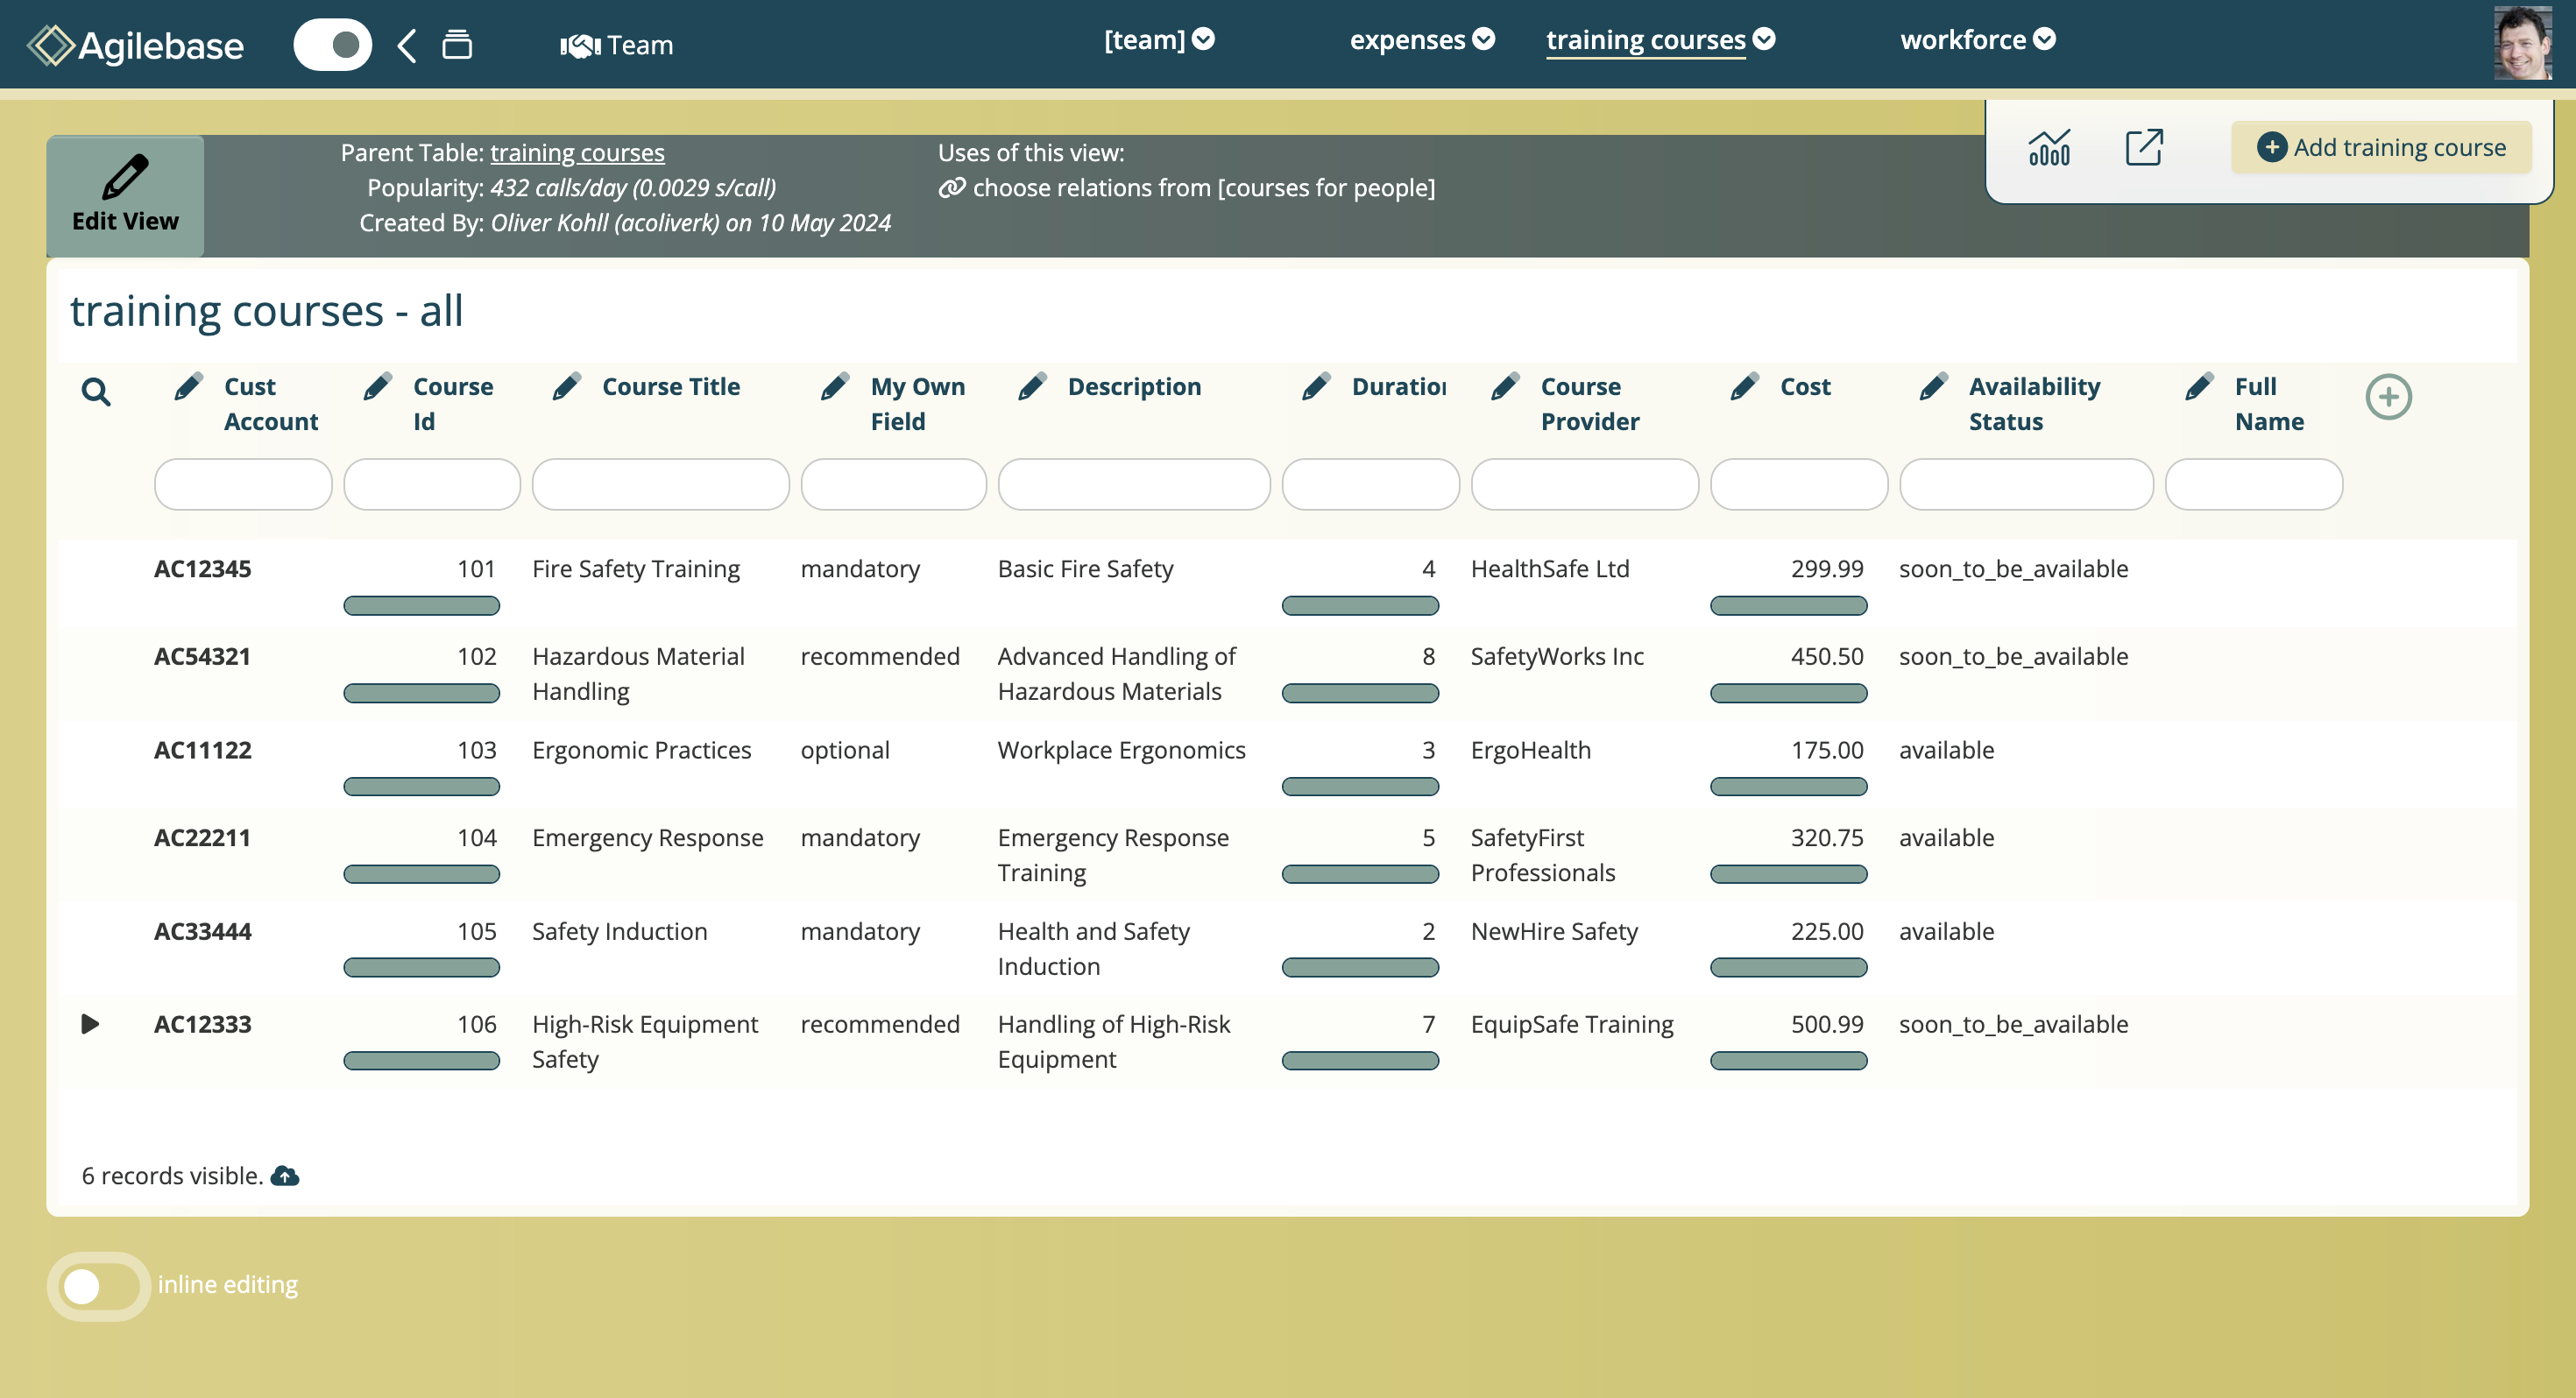This screenshot has width=2576, height=1398.
Task: Toggle the switch in the top header
Action: [x=332, y=45]
